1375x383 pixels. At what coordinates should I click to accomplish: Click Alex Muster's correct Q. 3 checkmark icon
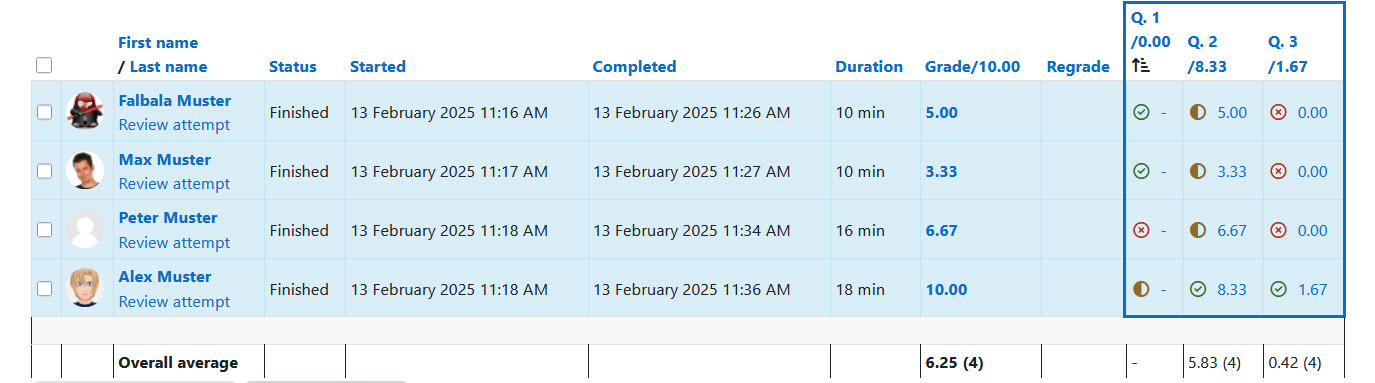pos(1278,290)
